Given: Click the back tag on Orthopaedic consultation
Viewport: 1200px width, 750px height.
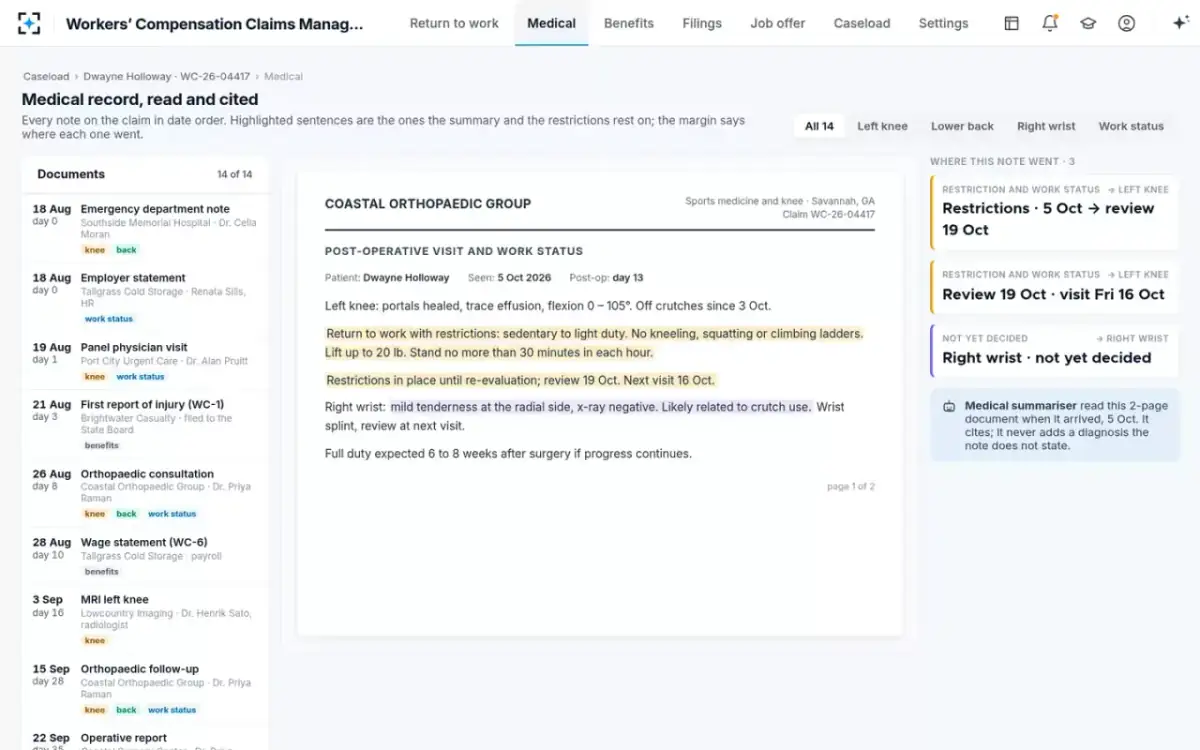Looking at the screenshot, I should point(126,514).
